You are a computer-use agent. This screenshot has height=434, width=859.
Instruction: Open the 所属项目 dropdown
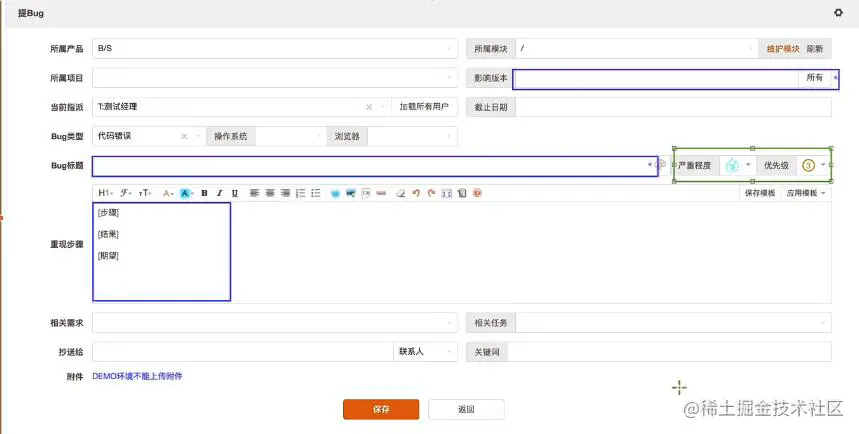click(x=274, y=78)
